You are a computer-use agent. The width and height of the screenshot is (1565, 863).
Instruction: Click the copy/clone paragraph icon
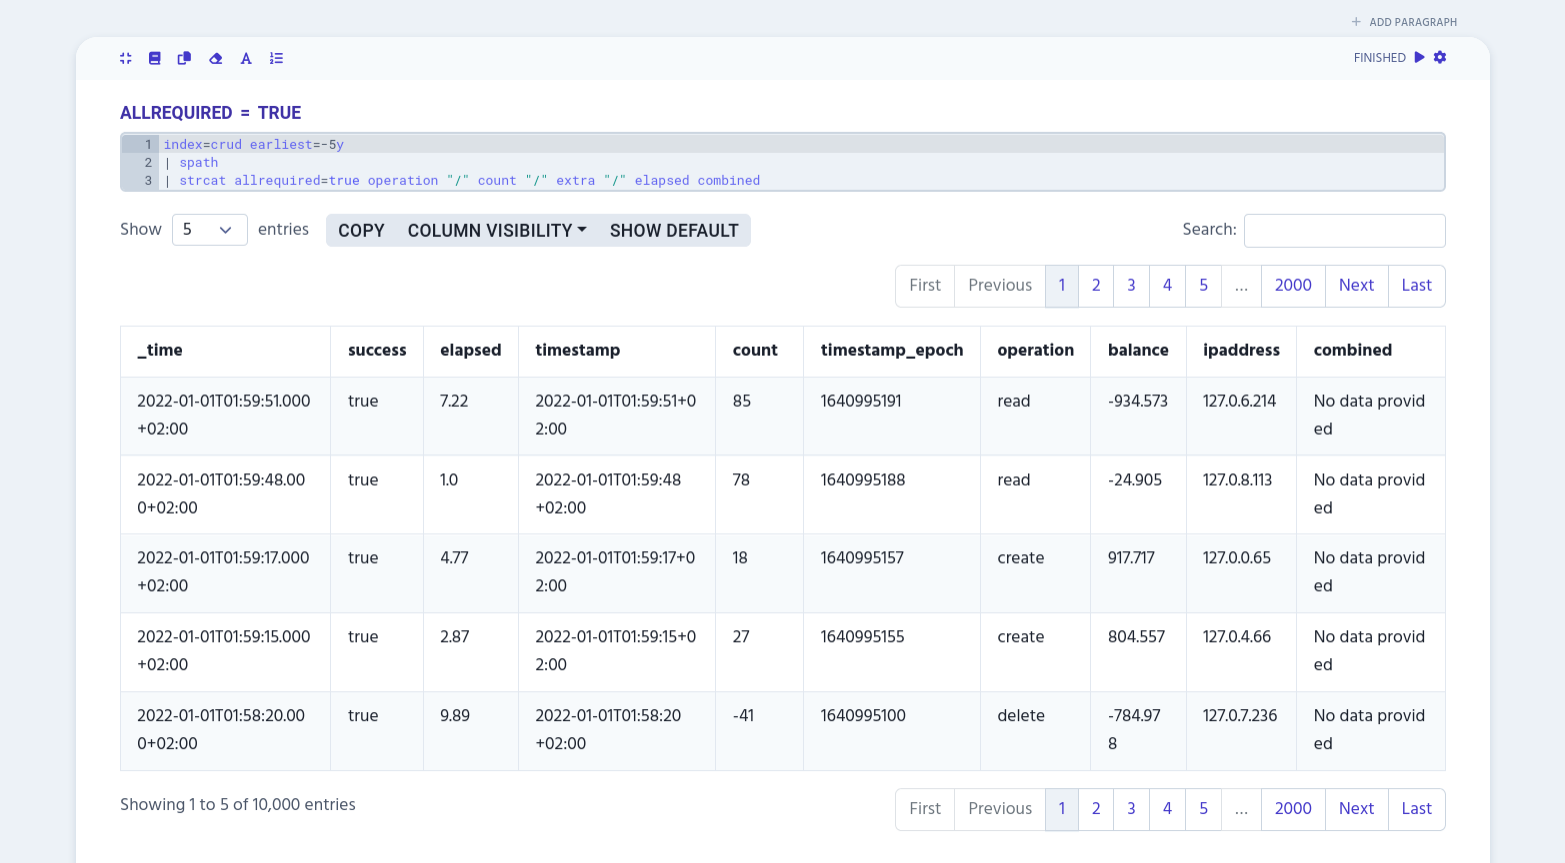(x=184, y=58)
